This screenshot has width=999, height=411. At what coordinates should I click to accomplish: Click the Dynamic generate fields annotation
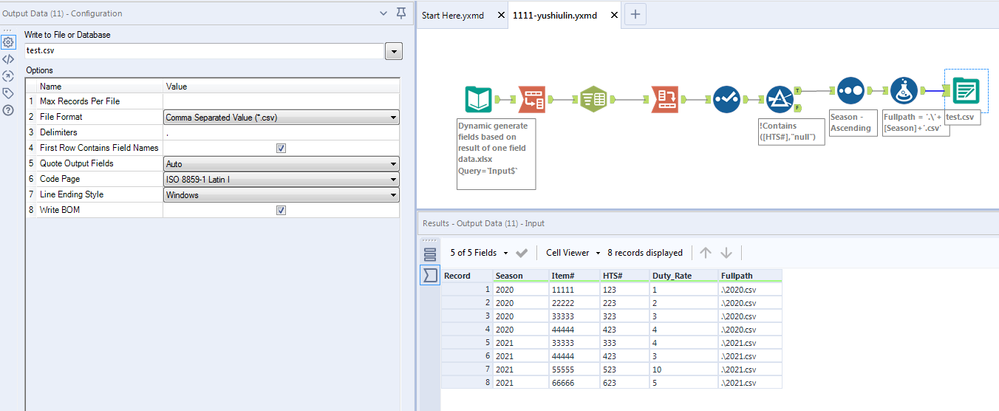[496, 154]
